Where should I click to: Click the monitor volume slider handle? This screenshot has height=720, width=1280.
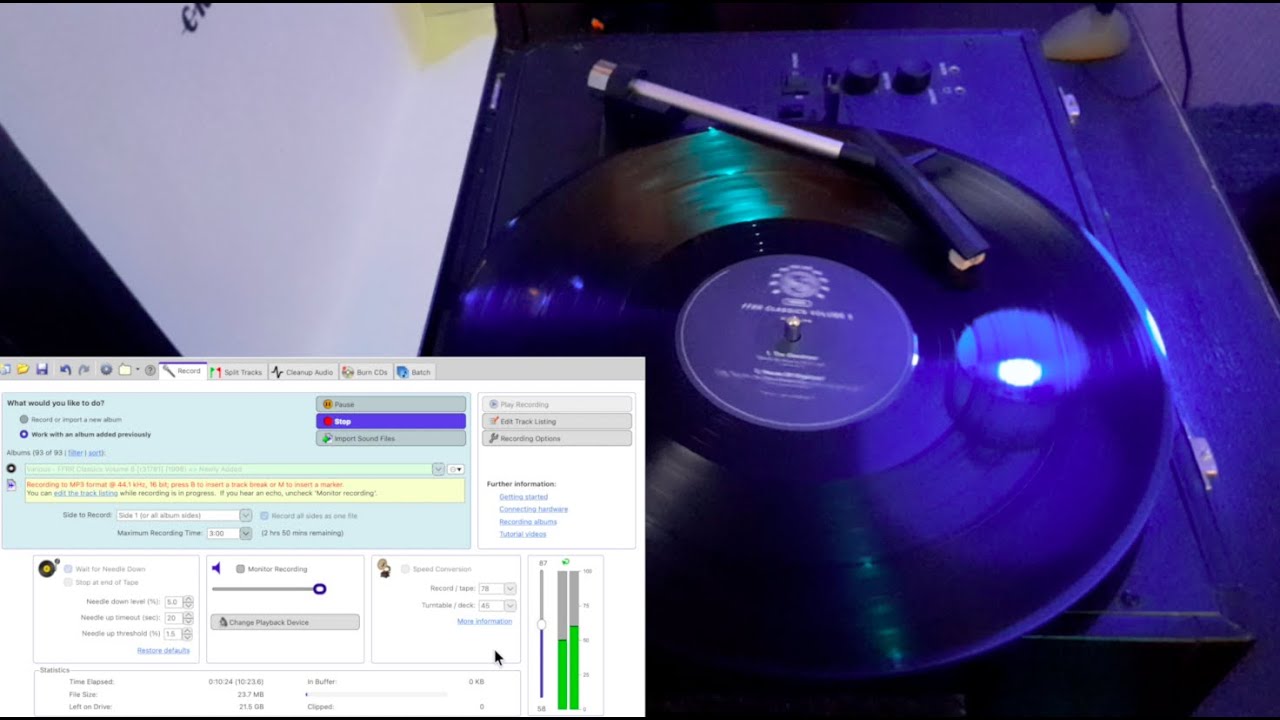[320, 589]
